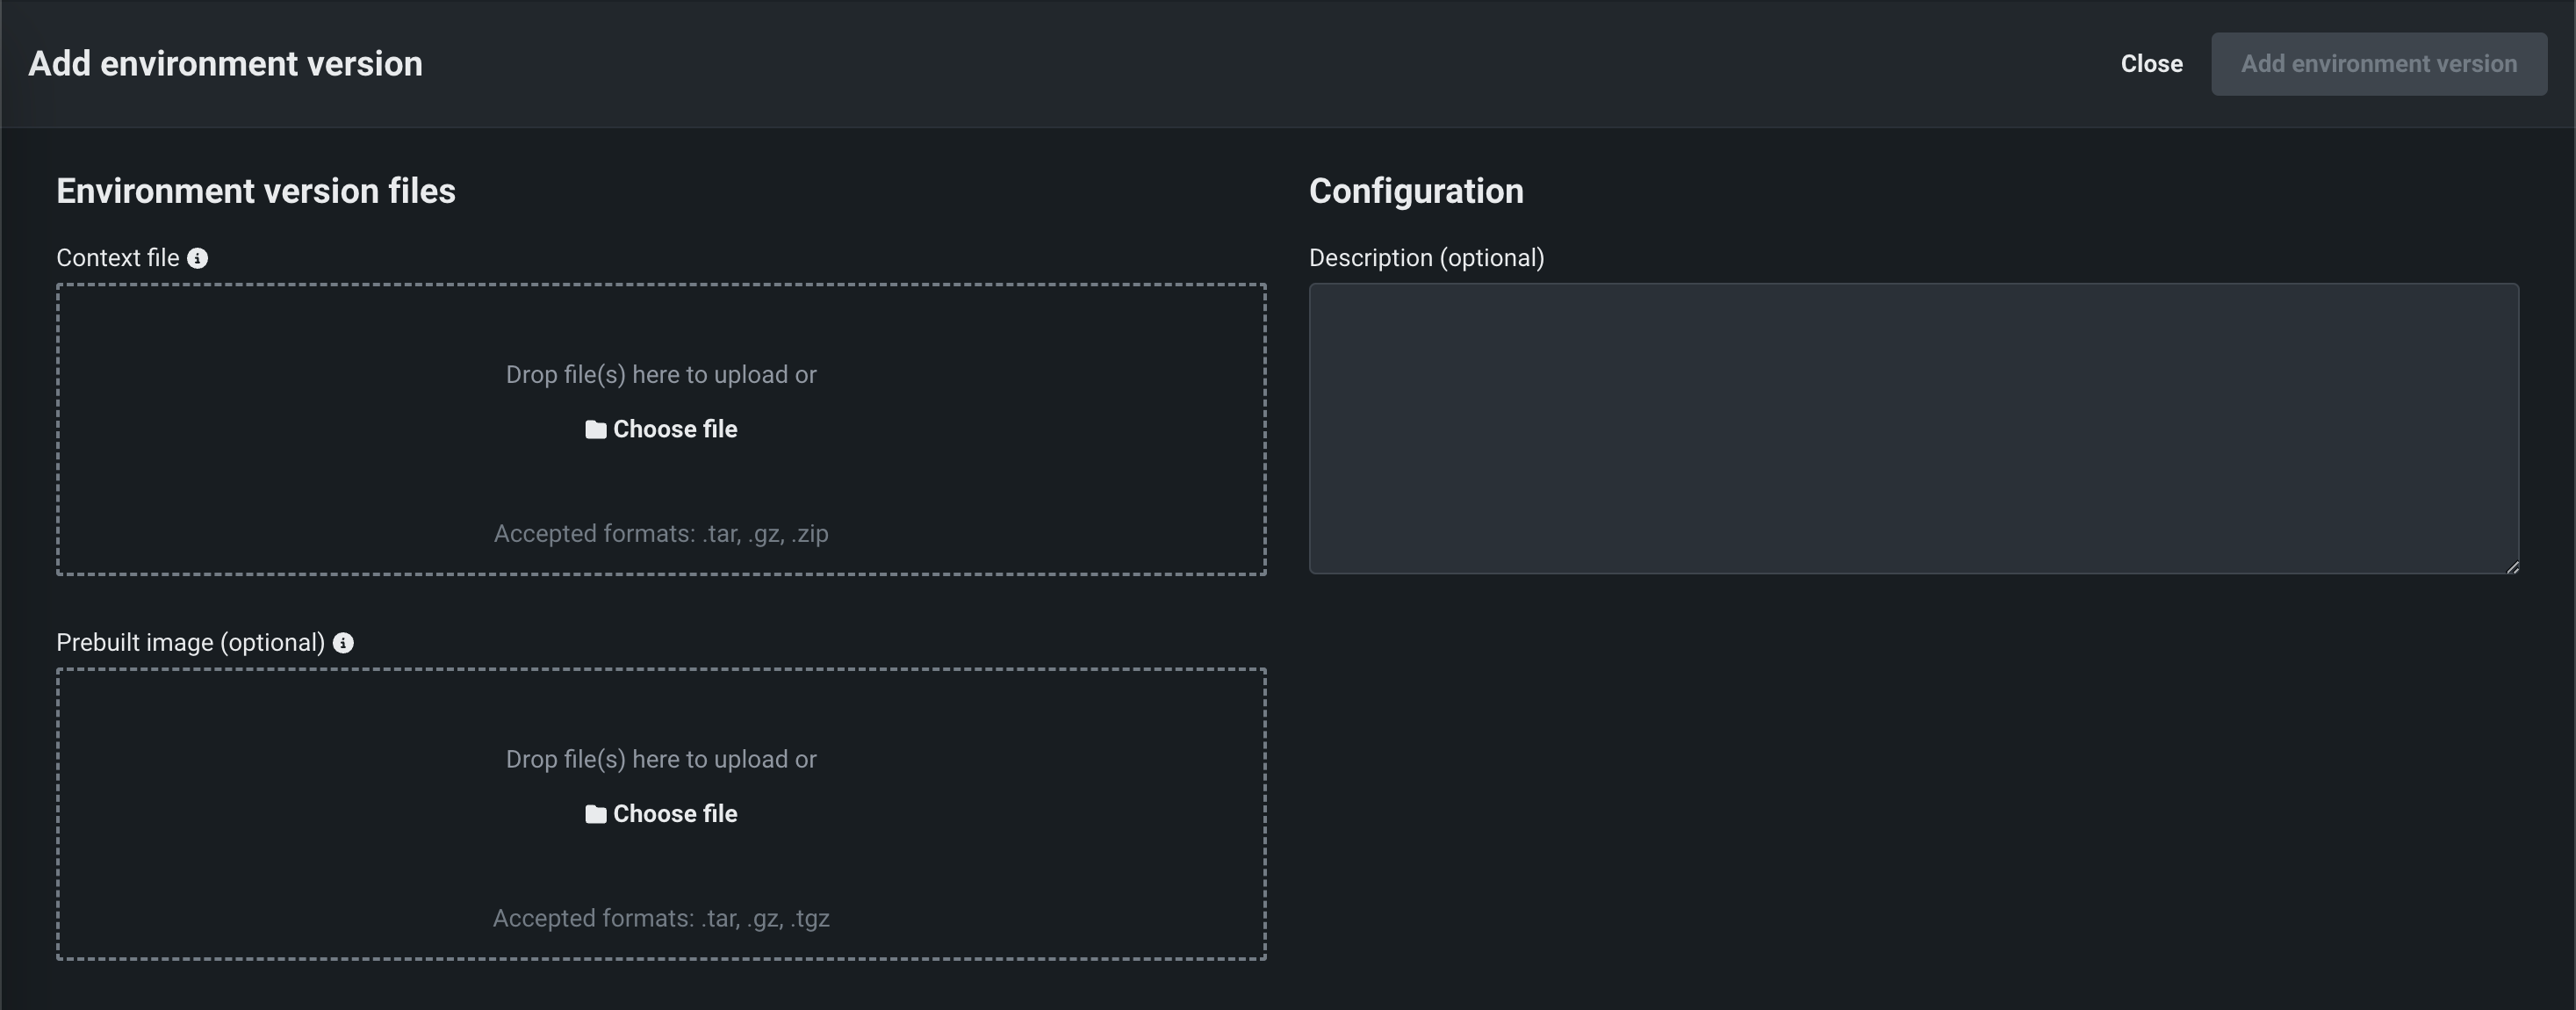Click the Prebuilt image drop zone prompt text

661,760
